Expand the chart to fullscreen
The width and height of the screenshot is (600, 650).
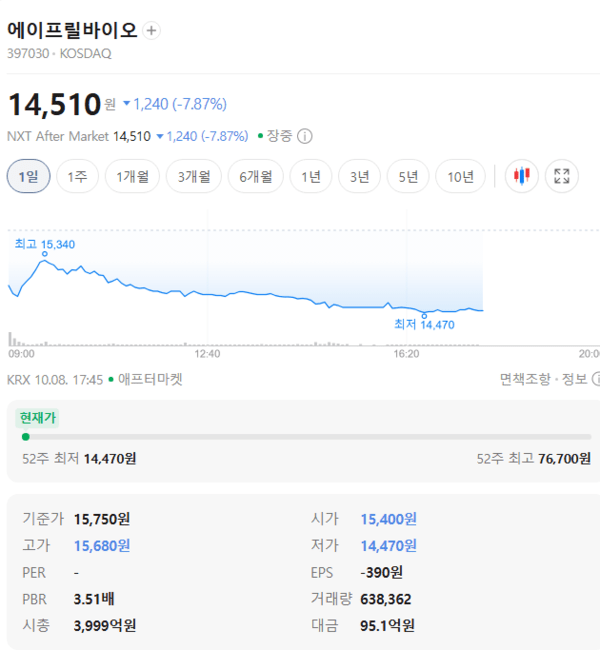(x=561, y=176)
